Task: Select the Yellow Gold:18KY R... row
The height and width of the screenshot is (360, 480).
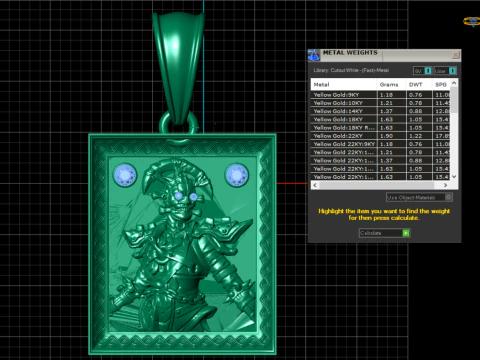Action: (380, 128)
